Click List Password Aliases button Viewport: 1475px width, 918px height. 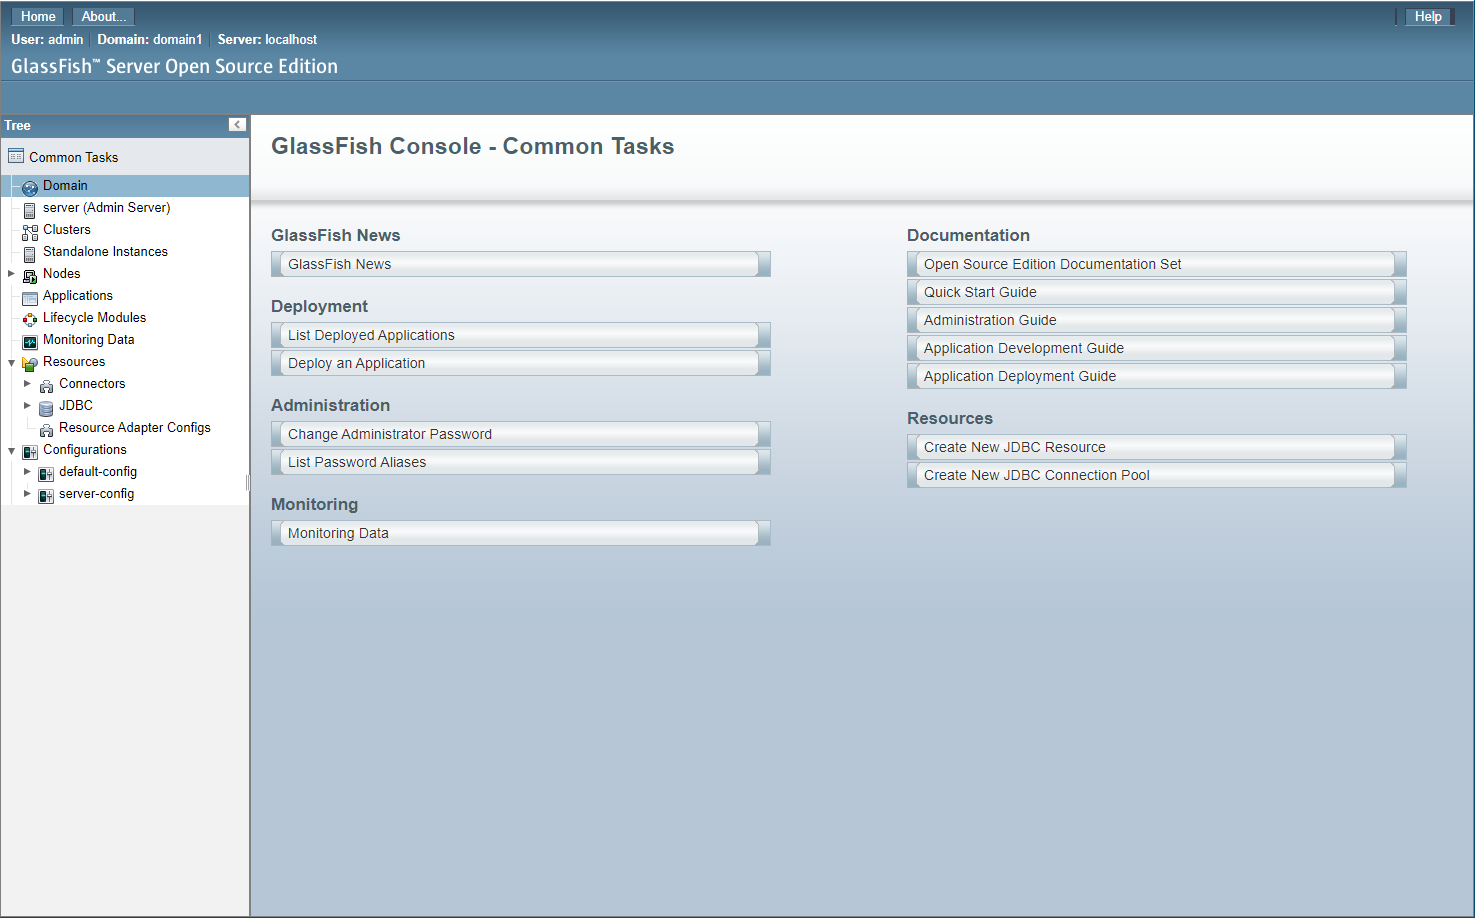click(520, 462)
